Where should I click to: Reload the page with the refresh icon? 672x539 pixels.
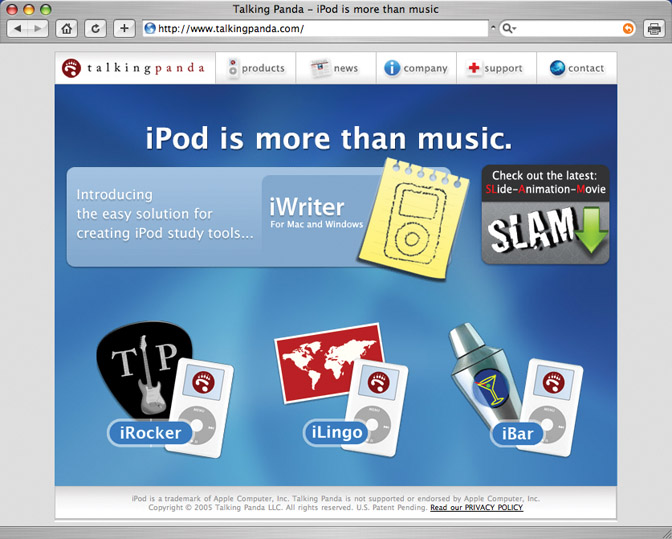click(x=95, y=29)
